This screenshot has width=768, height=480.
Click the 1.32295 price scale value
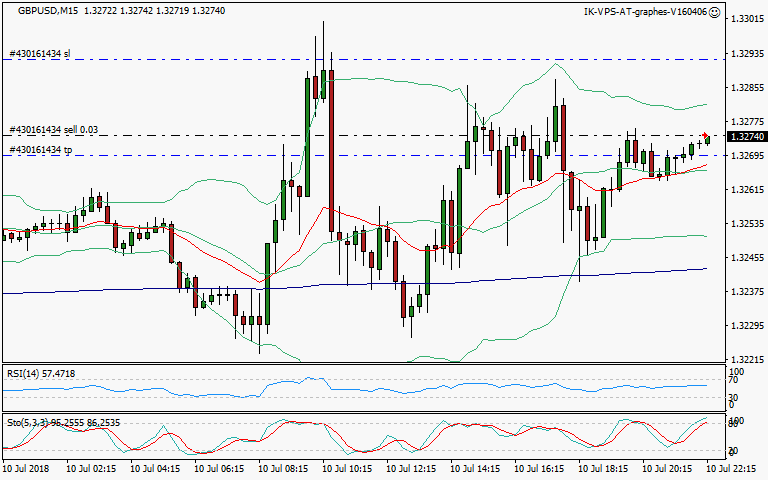click(x=747, y=326)
